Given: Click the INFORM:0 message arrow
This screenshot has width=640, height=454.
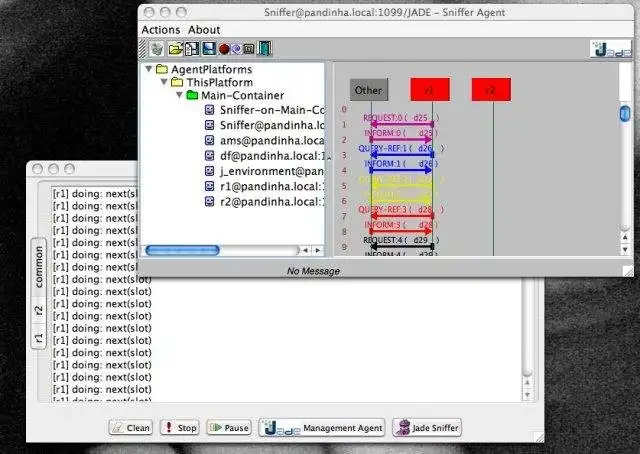Looking at the screenshot, I should click(x=402, y=139).
